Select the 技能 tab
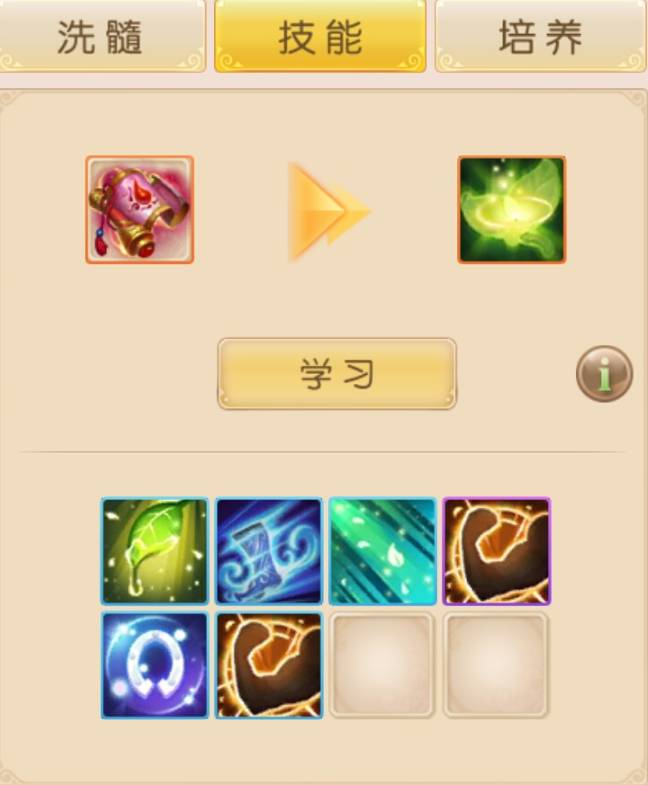 320,36
